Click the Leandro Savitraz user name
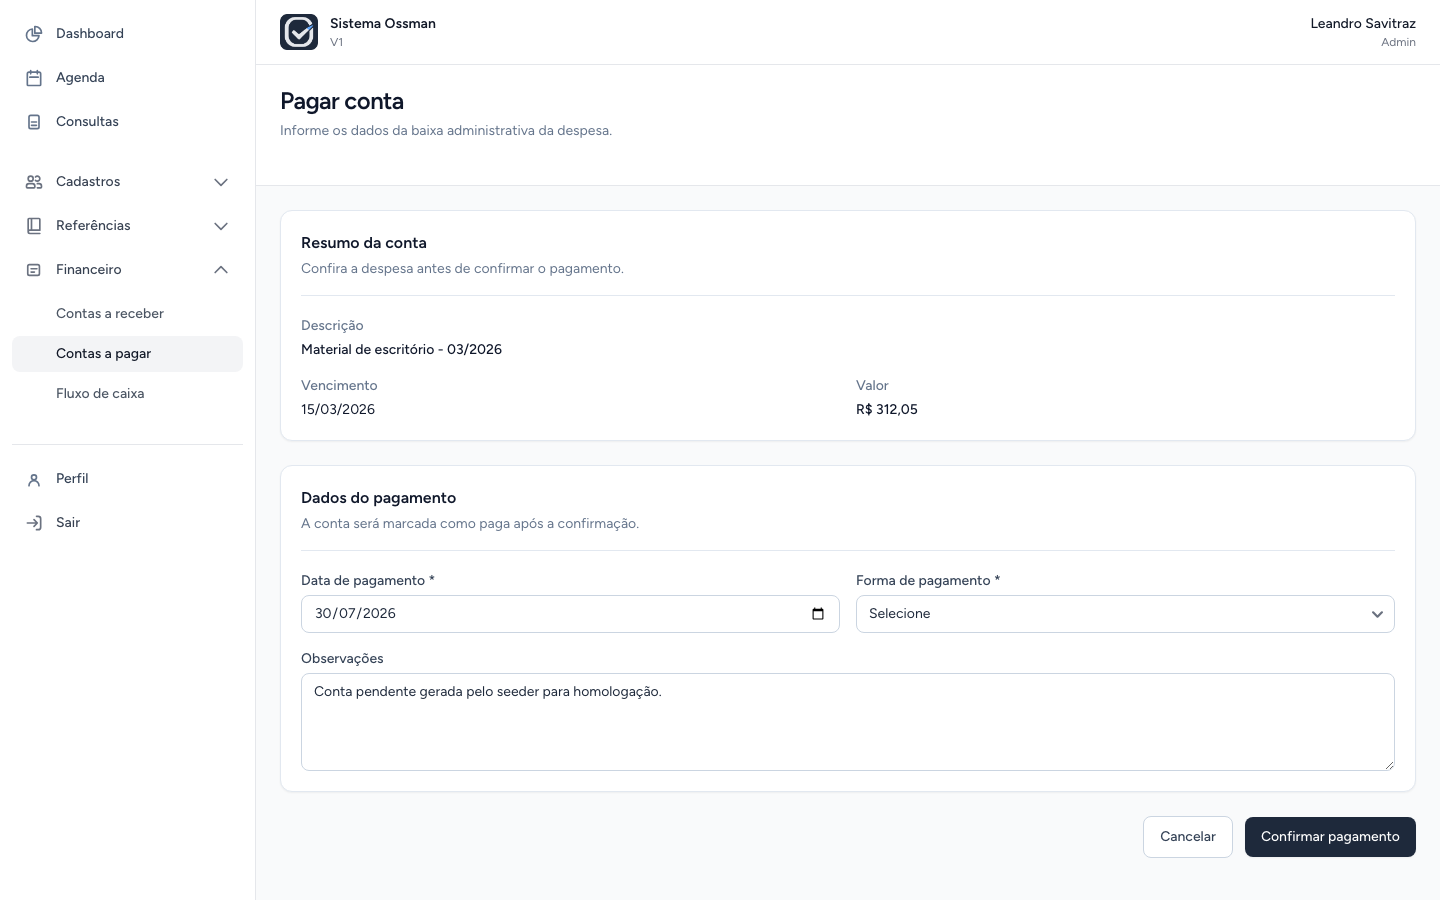Viewport: 1440px width, 900px height. [x=1363, y=23]
